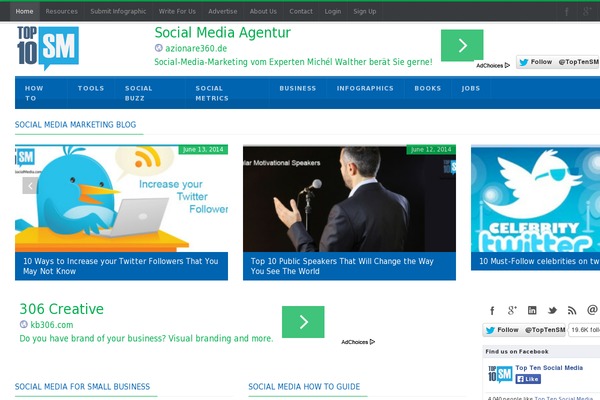
Task: Open the sidebar Facebook social icon
Action: click(492, 310)
